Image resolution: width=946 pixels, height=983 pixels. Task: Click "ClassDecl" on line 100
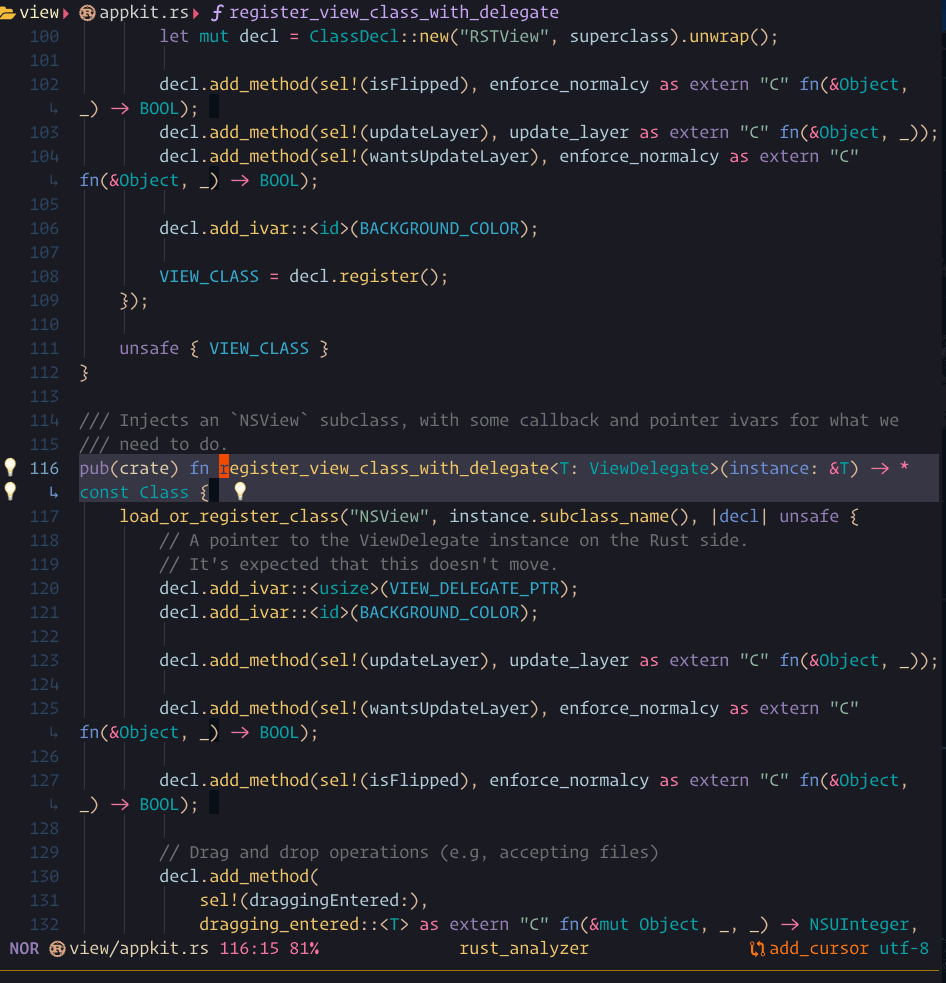click(x=354, y=36)
